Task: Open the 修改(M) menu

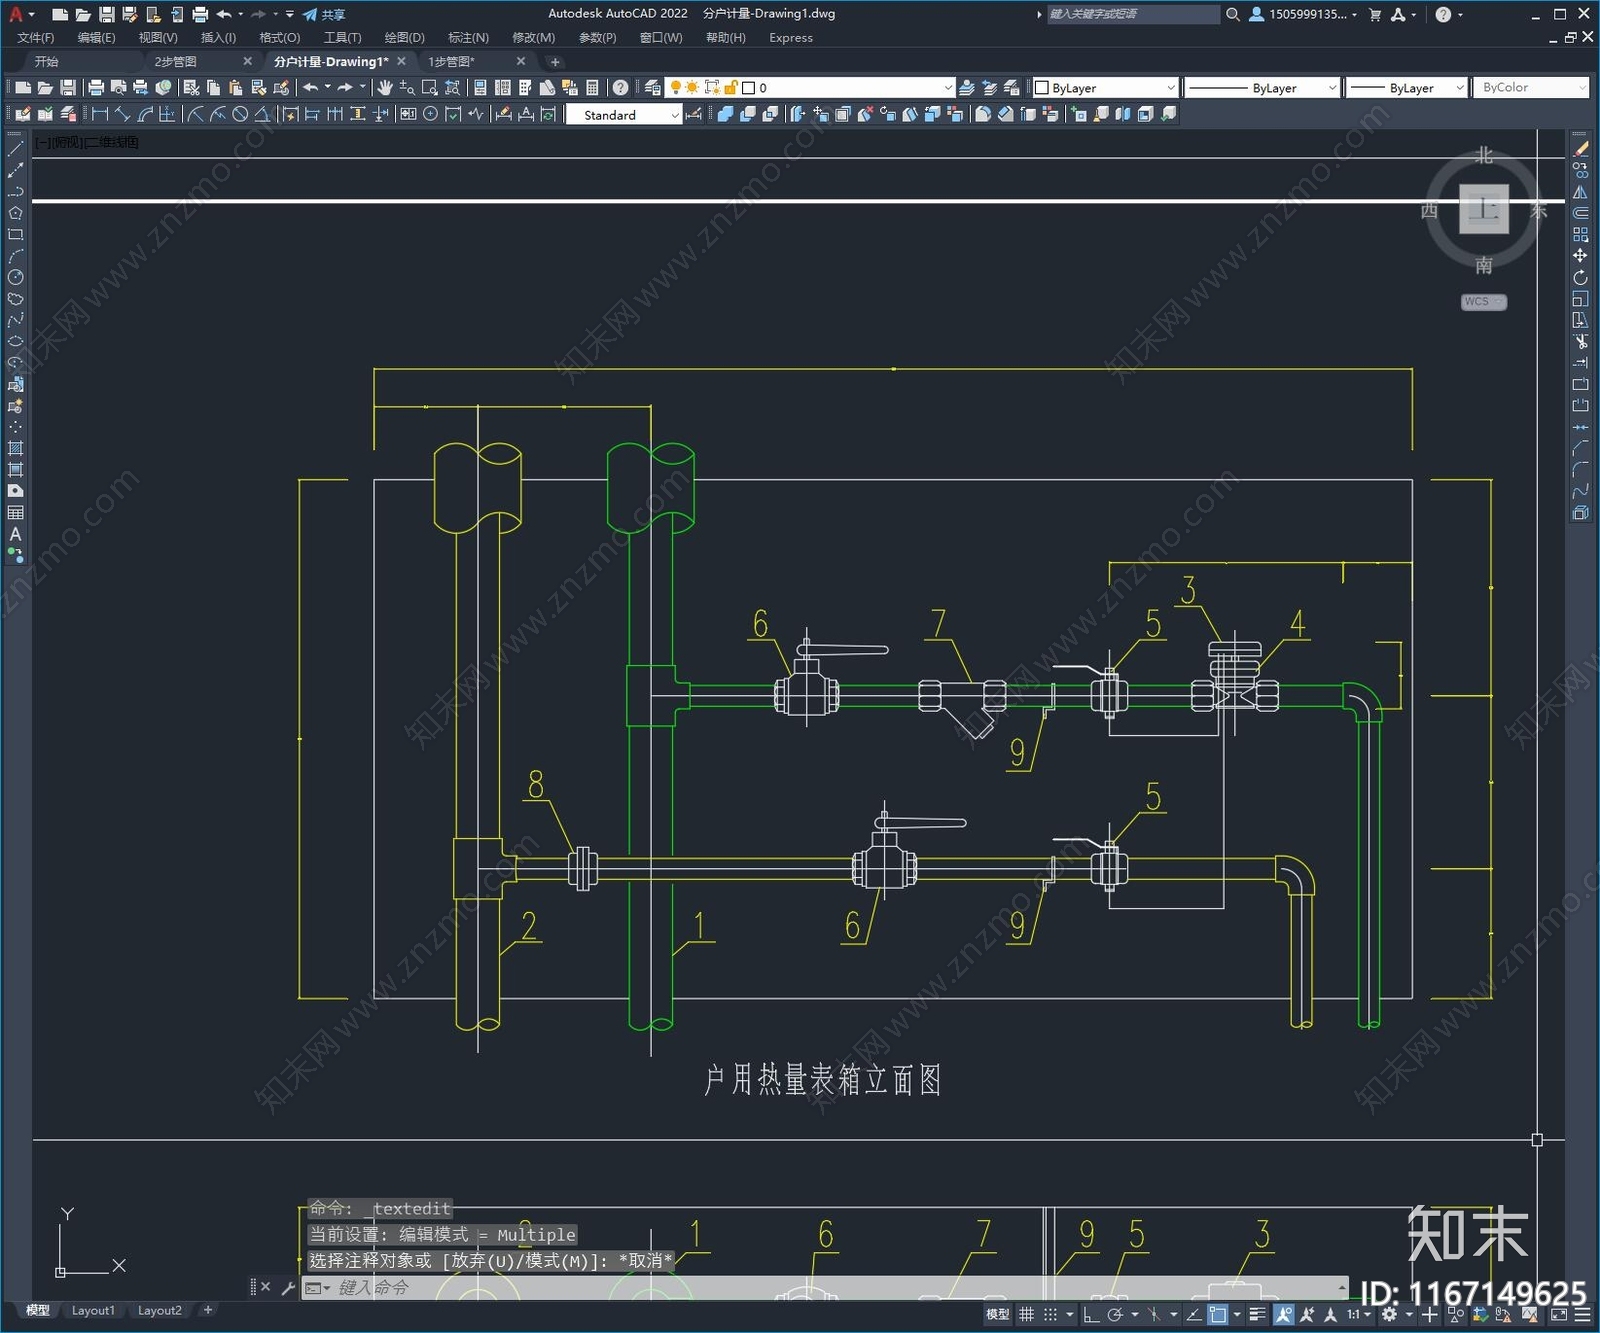Action: pos(533,38)
